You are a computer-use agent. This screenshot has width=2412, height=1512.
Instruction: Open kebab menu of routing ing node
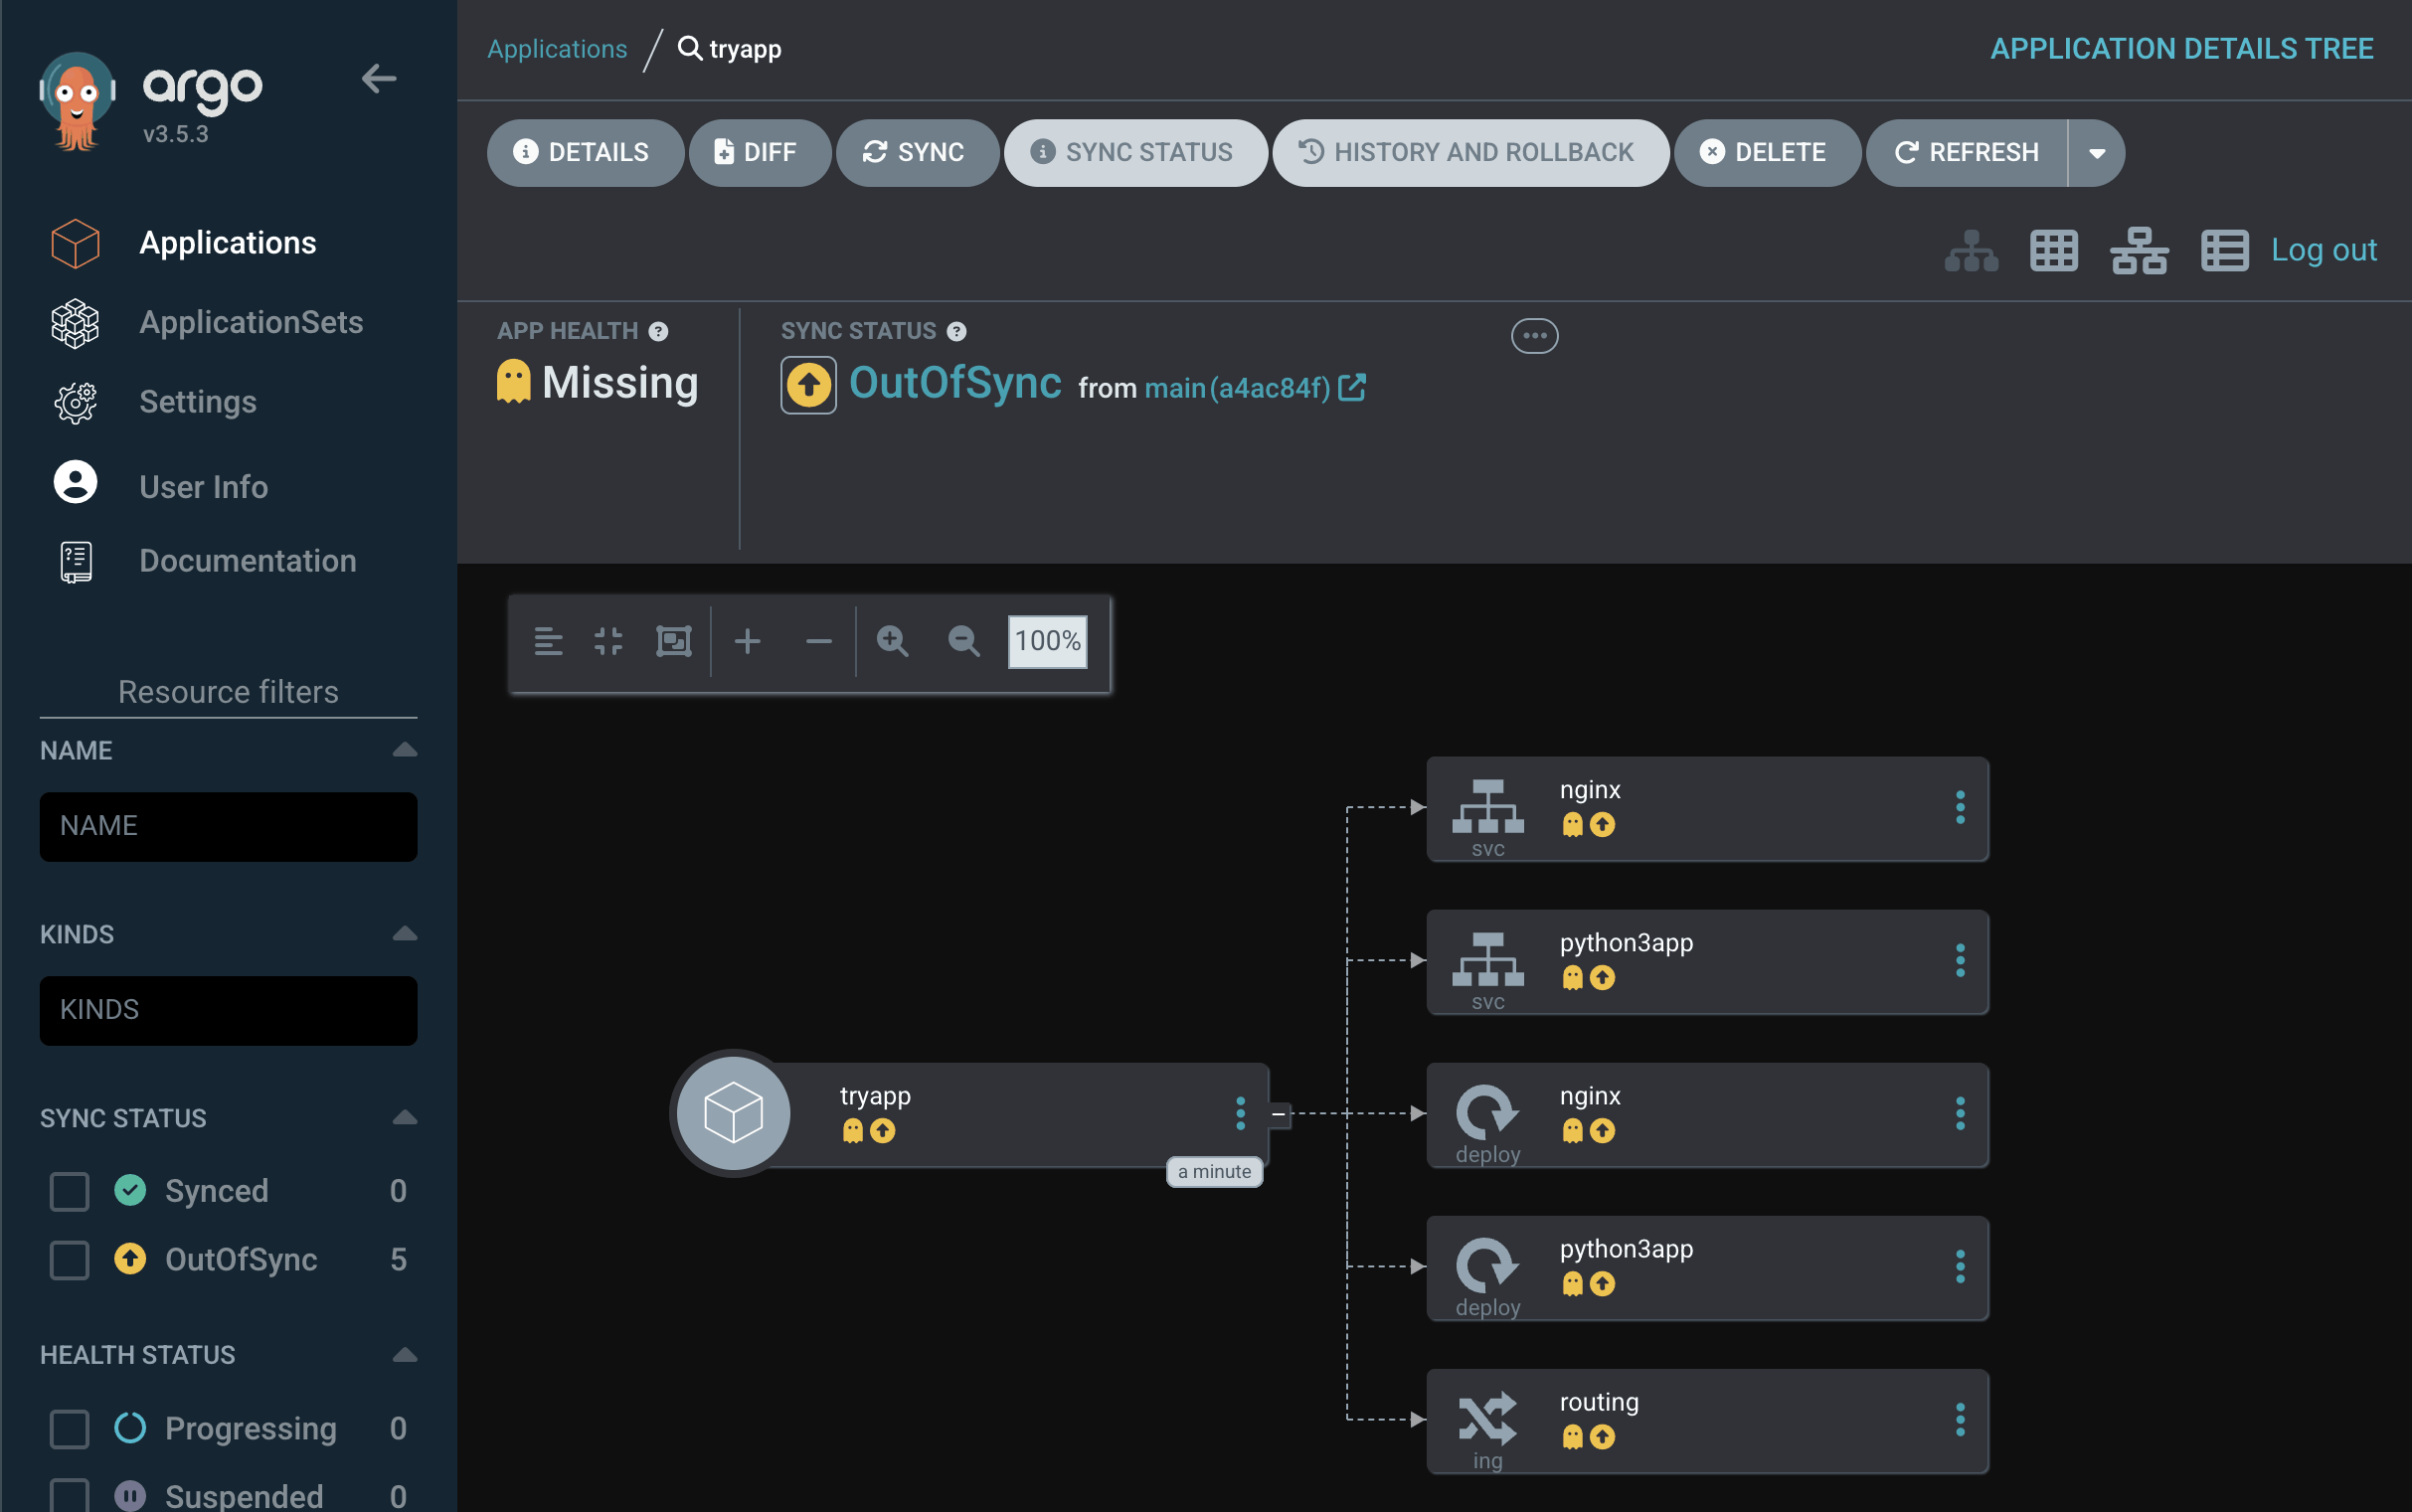[x=1960, y=1419]
